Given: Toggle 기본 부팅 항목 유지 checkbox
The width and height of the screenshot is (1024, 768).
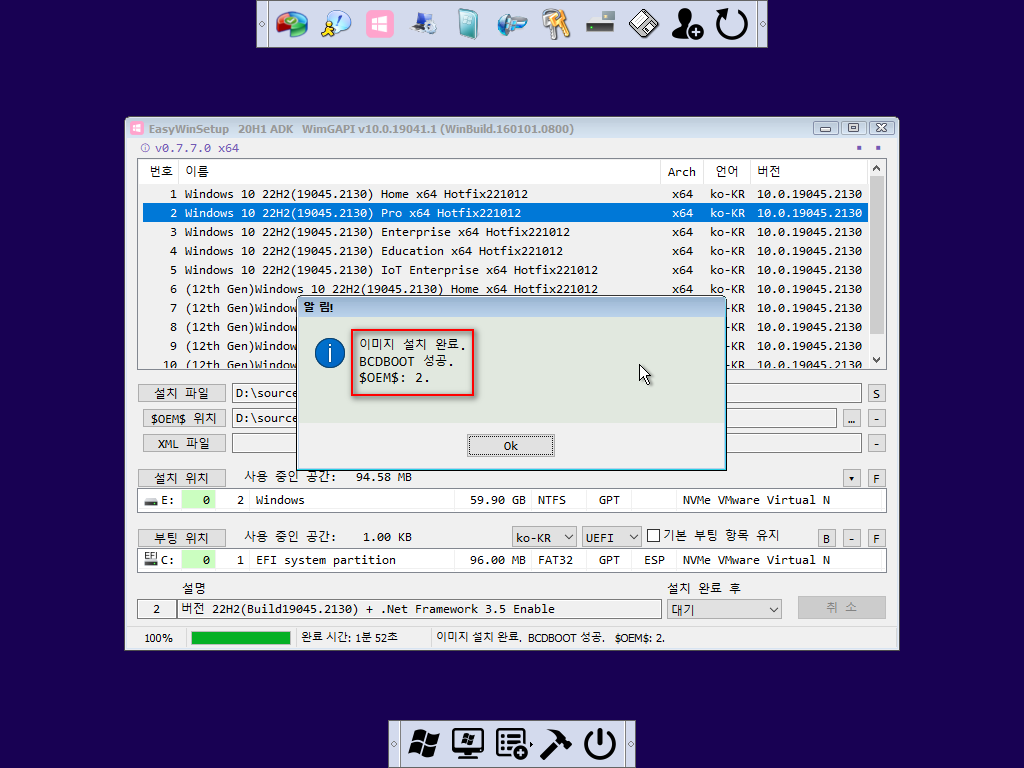Looking at the screenshot, I should [653, 536].
